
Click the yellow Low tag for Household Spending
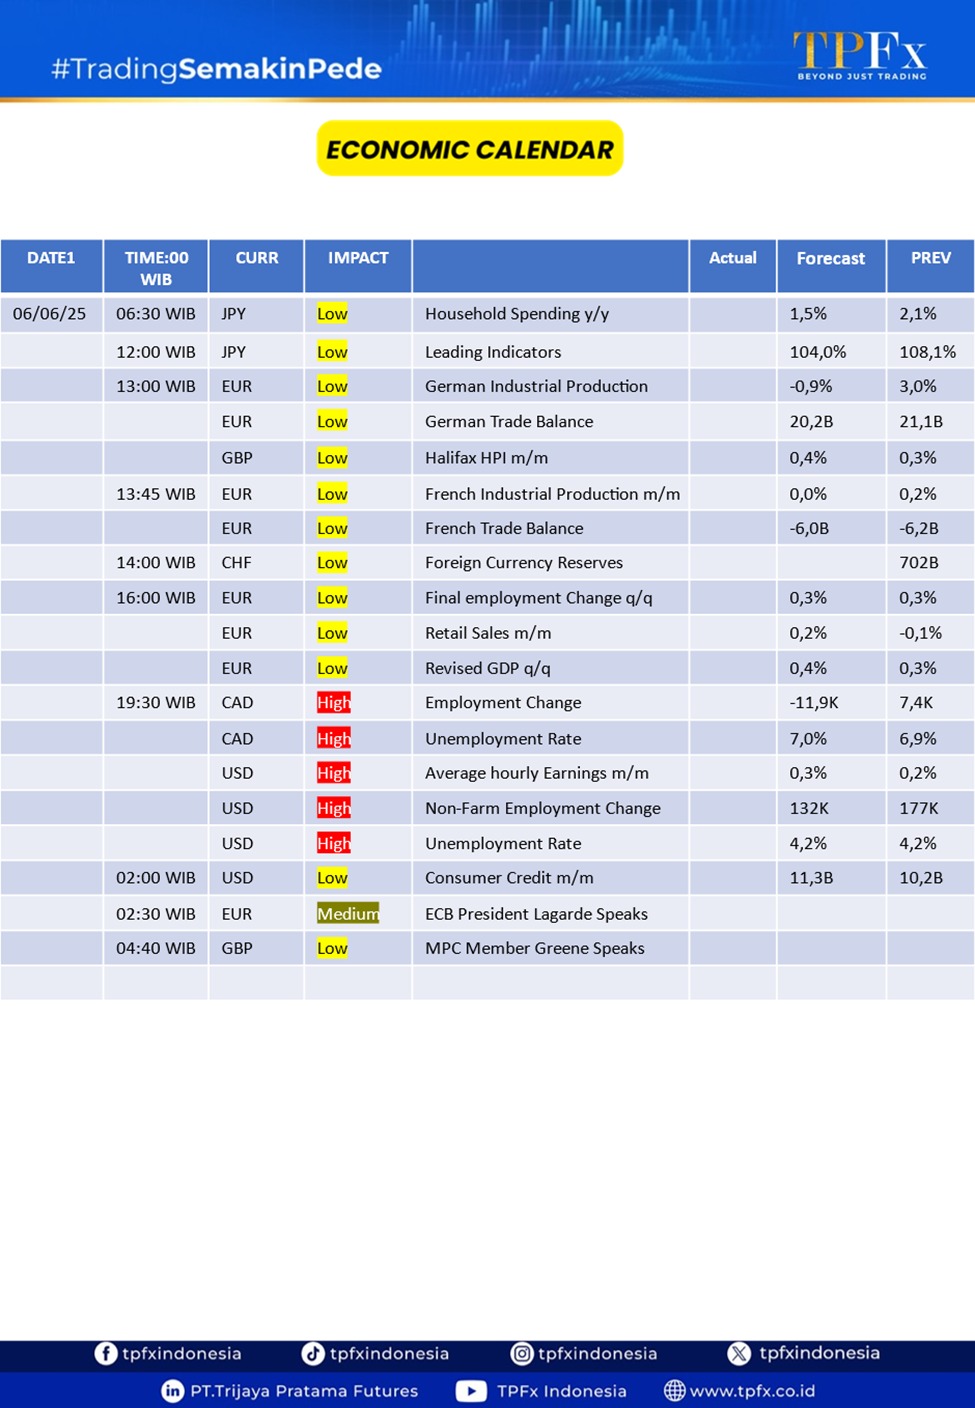pos(332,313)
